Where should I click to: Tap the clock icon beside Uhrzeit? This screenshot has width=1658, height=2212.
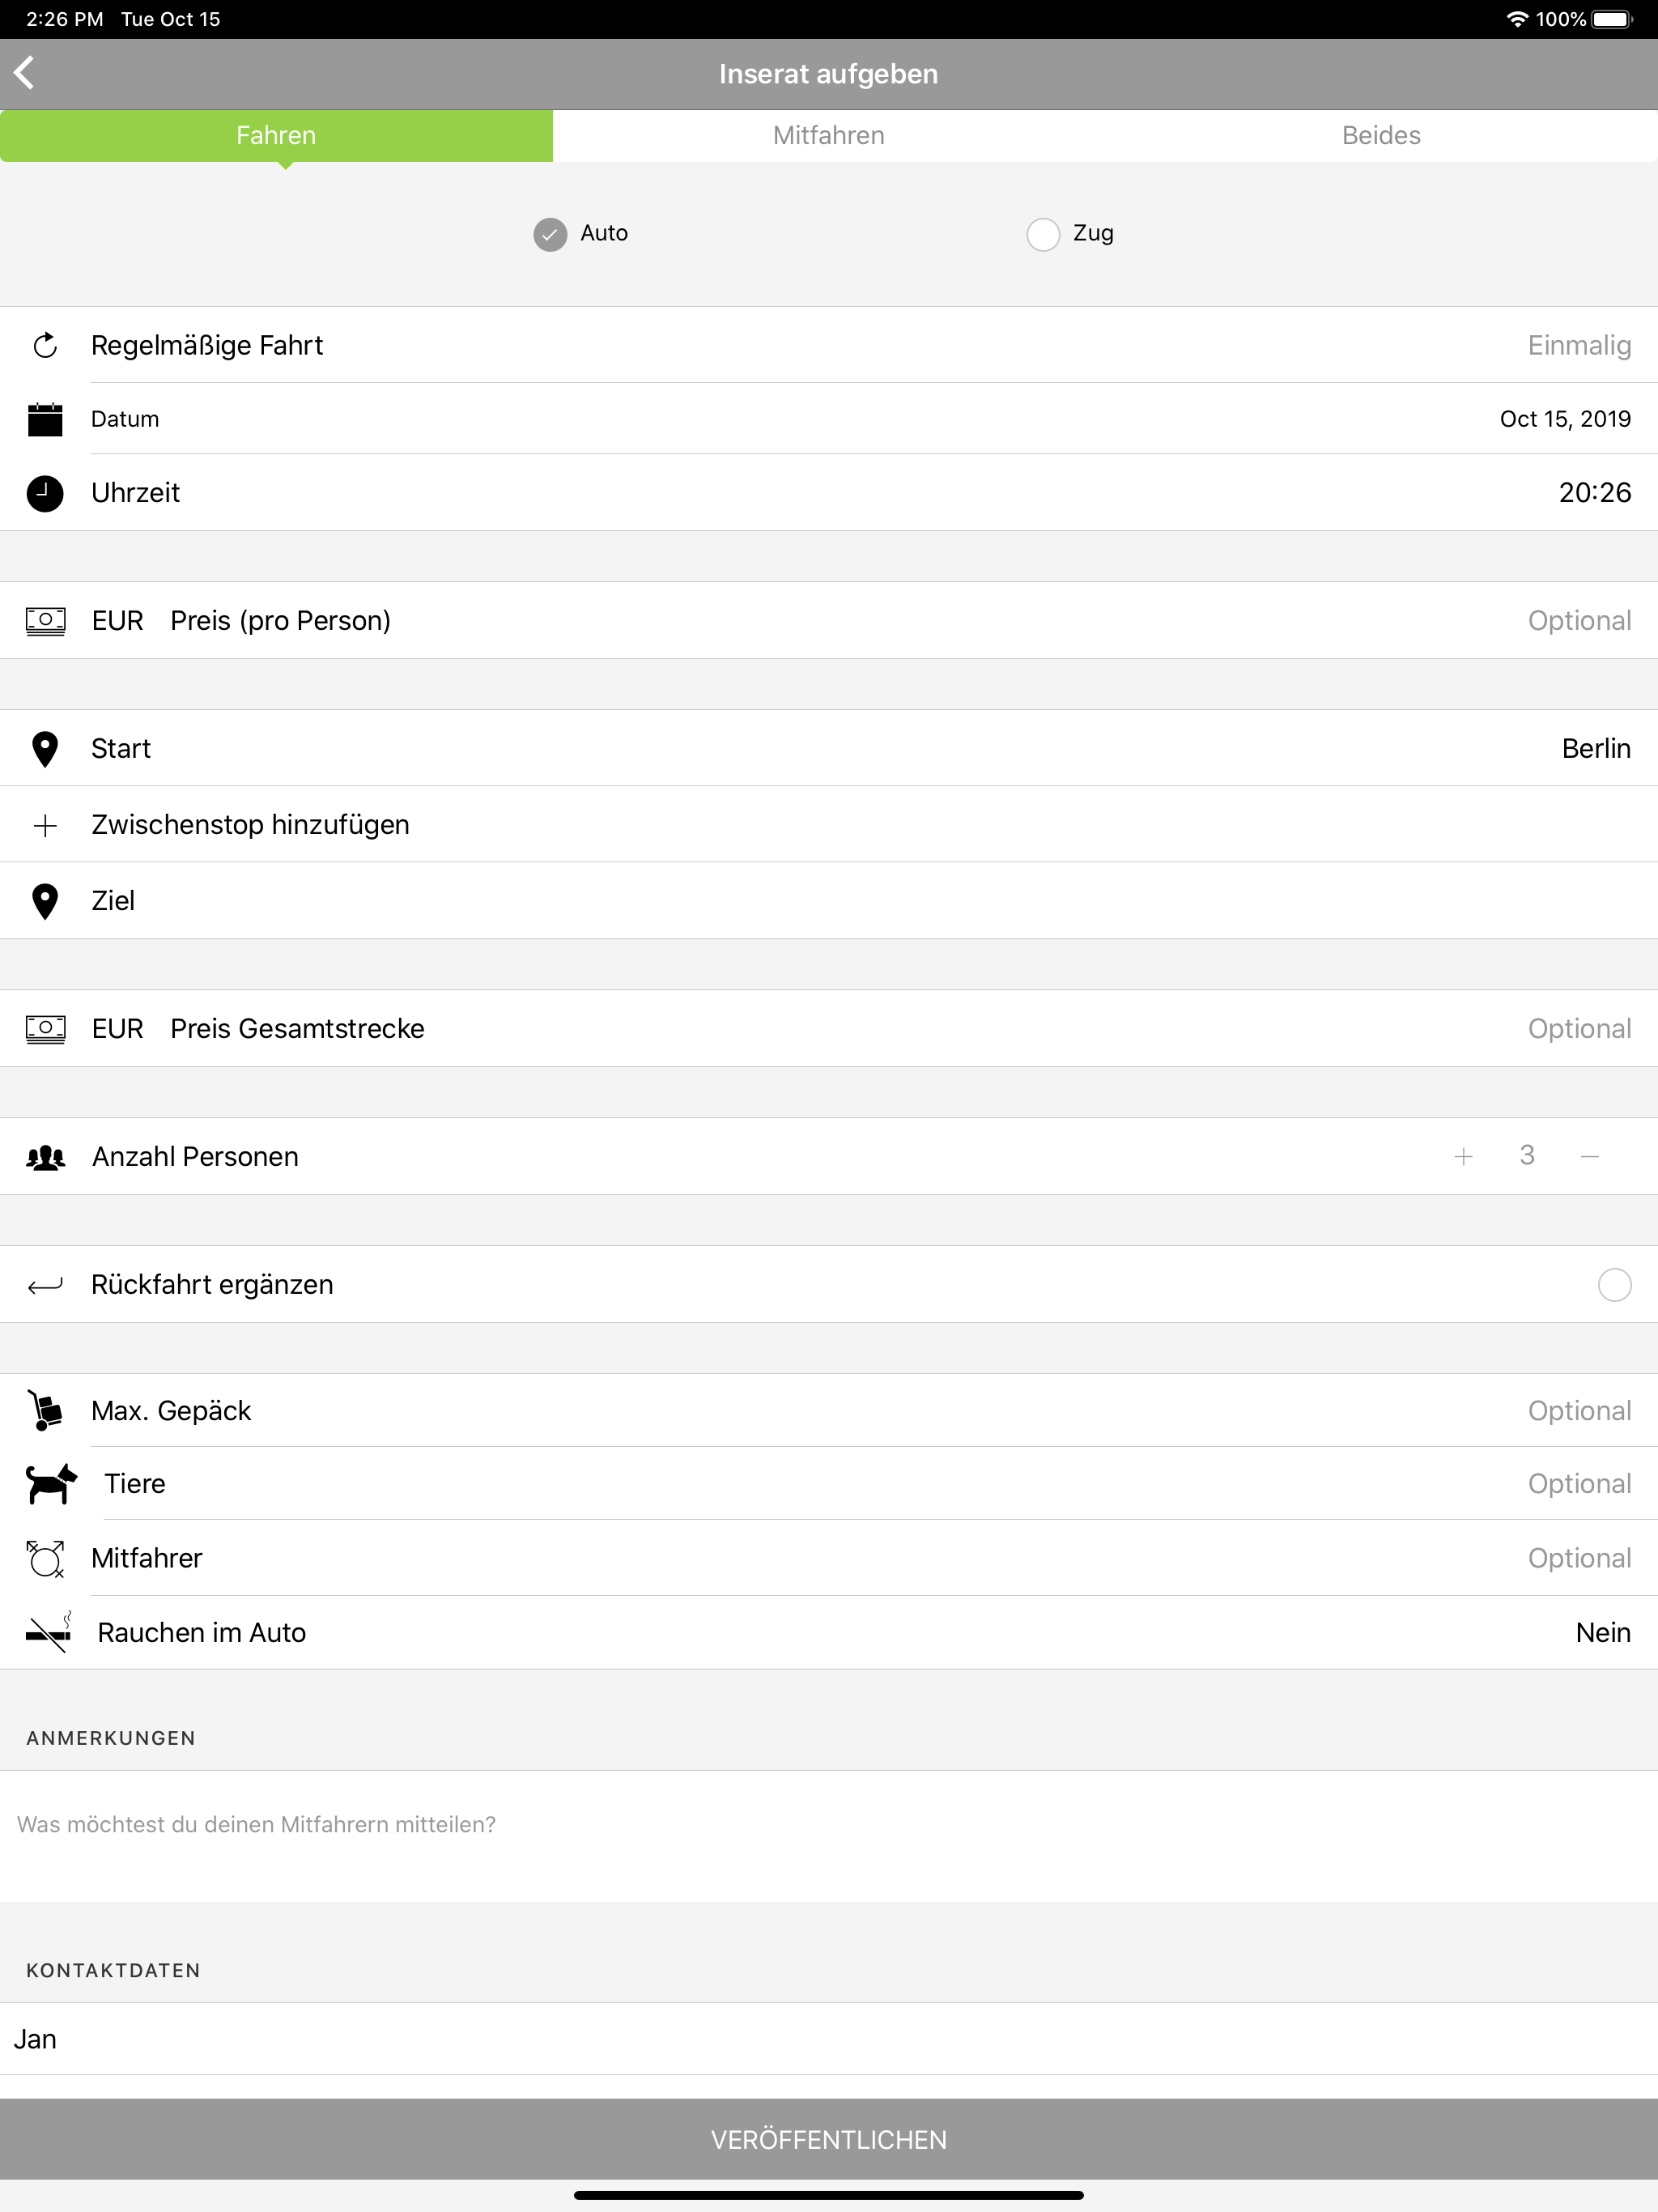[45, 493]
